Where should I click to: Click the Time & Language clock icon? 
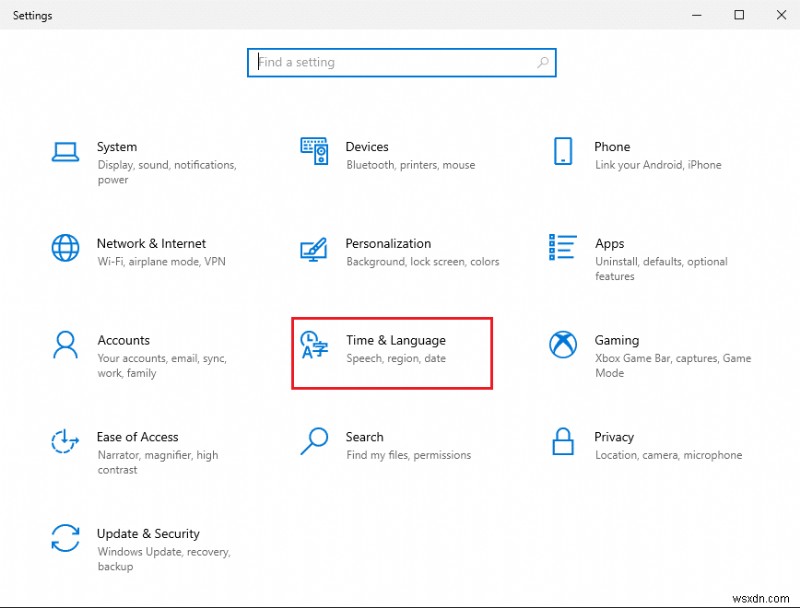click(x=312, y=344)
